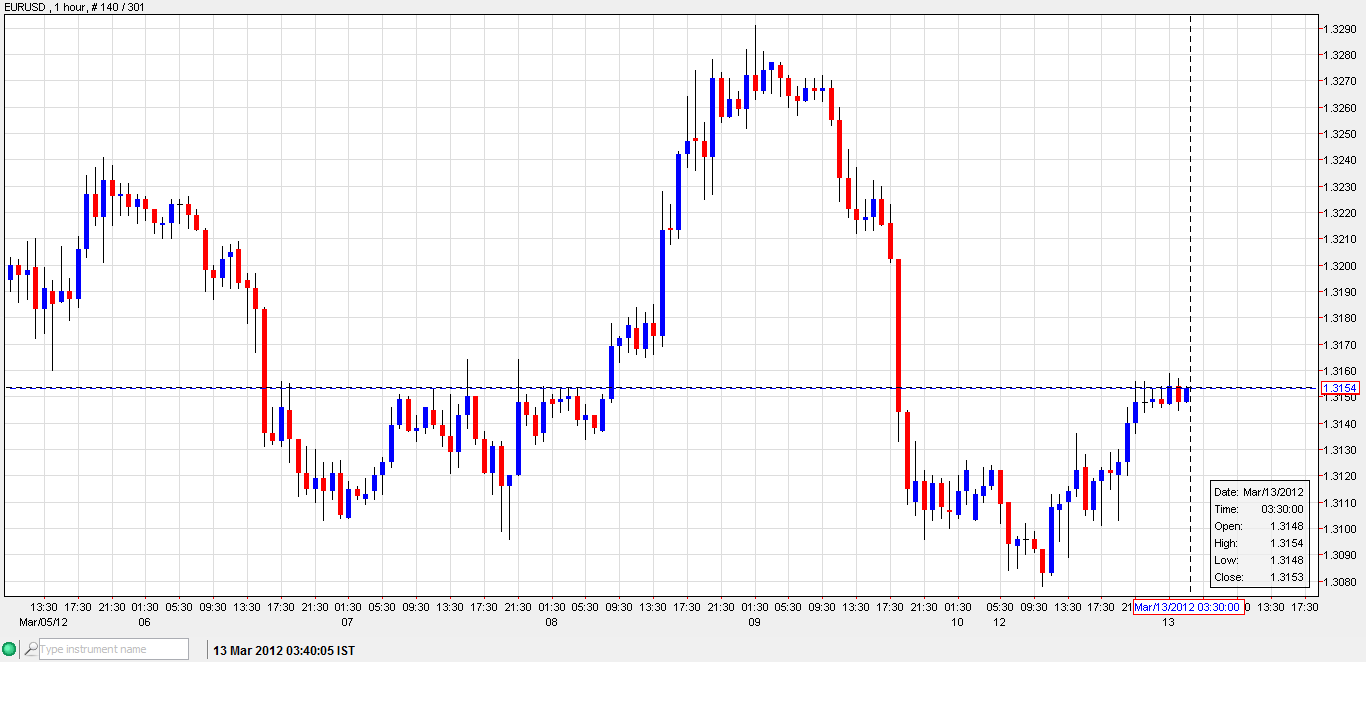Click the "13" day label on the time axis
Image resolution: width=1366 pixels, height=728 pixels.
(1168, 622)
